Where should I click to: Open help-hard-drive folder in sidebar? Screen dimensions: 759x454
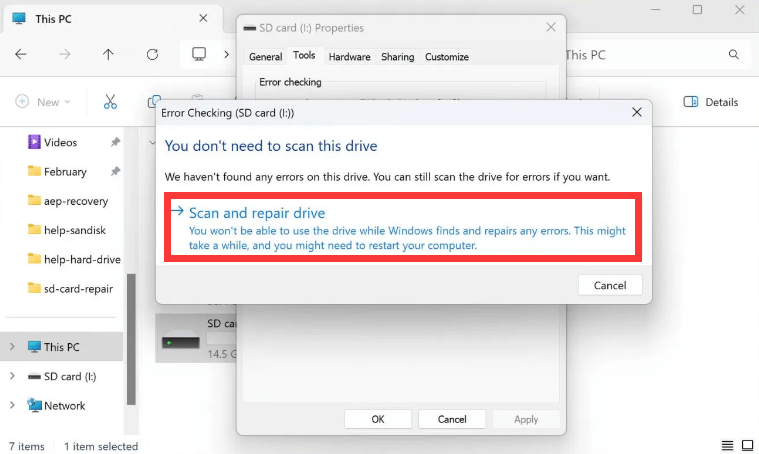pos(82,259)
